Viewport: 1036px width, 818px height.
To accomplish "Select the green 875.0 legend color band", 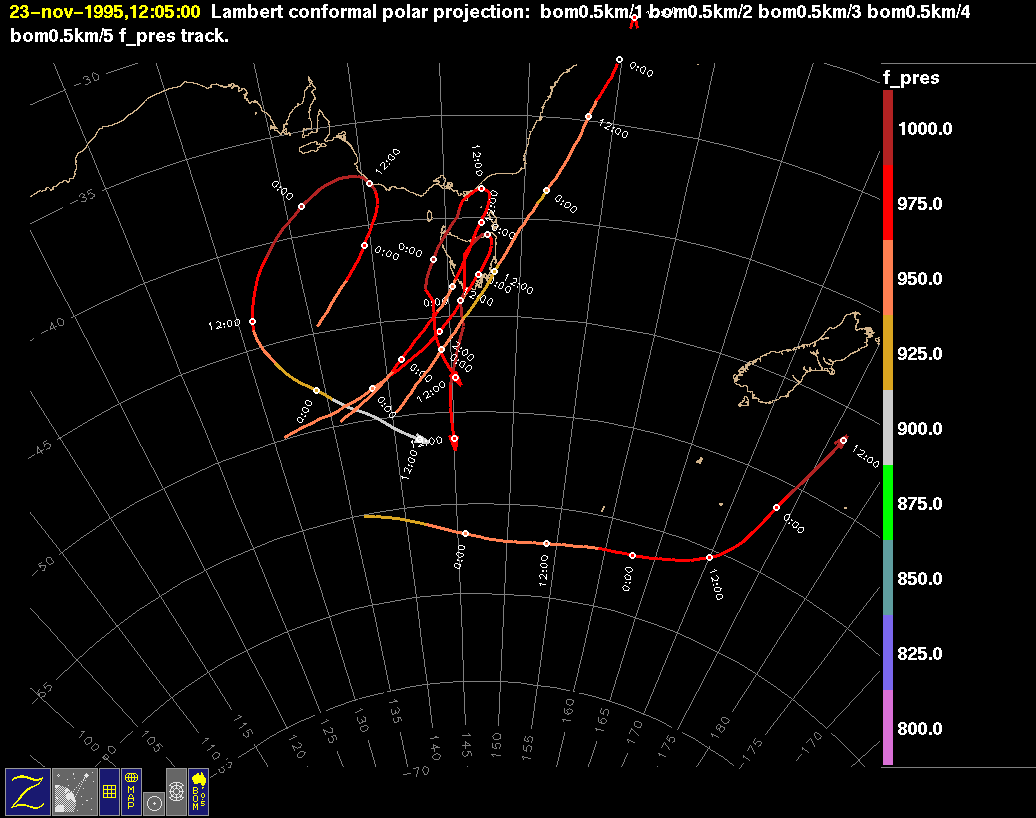I will pyautogui.click(x=888, y=503).
